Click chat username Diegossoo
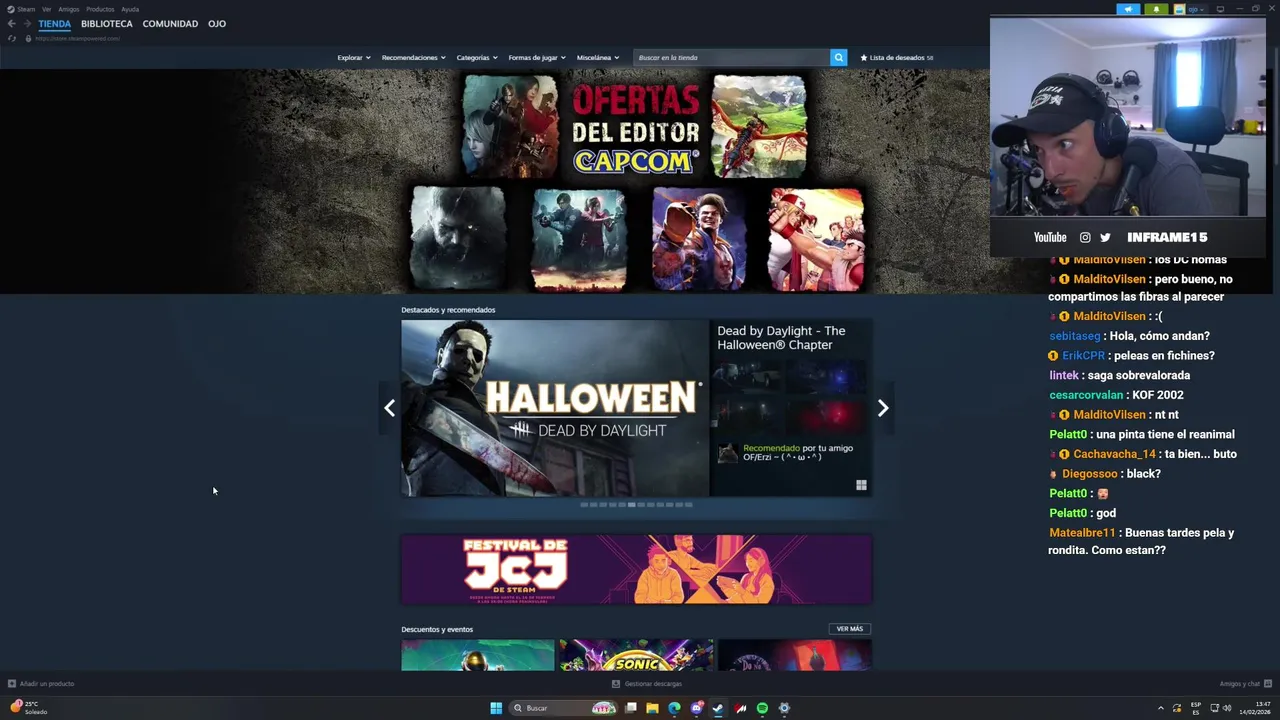 (x=1090, y=474)
